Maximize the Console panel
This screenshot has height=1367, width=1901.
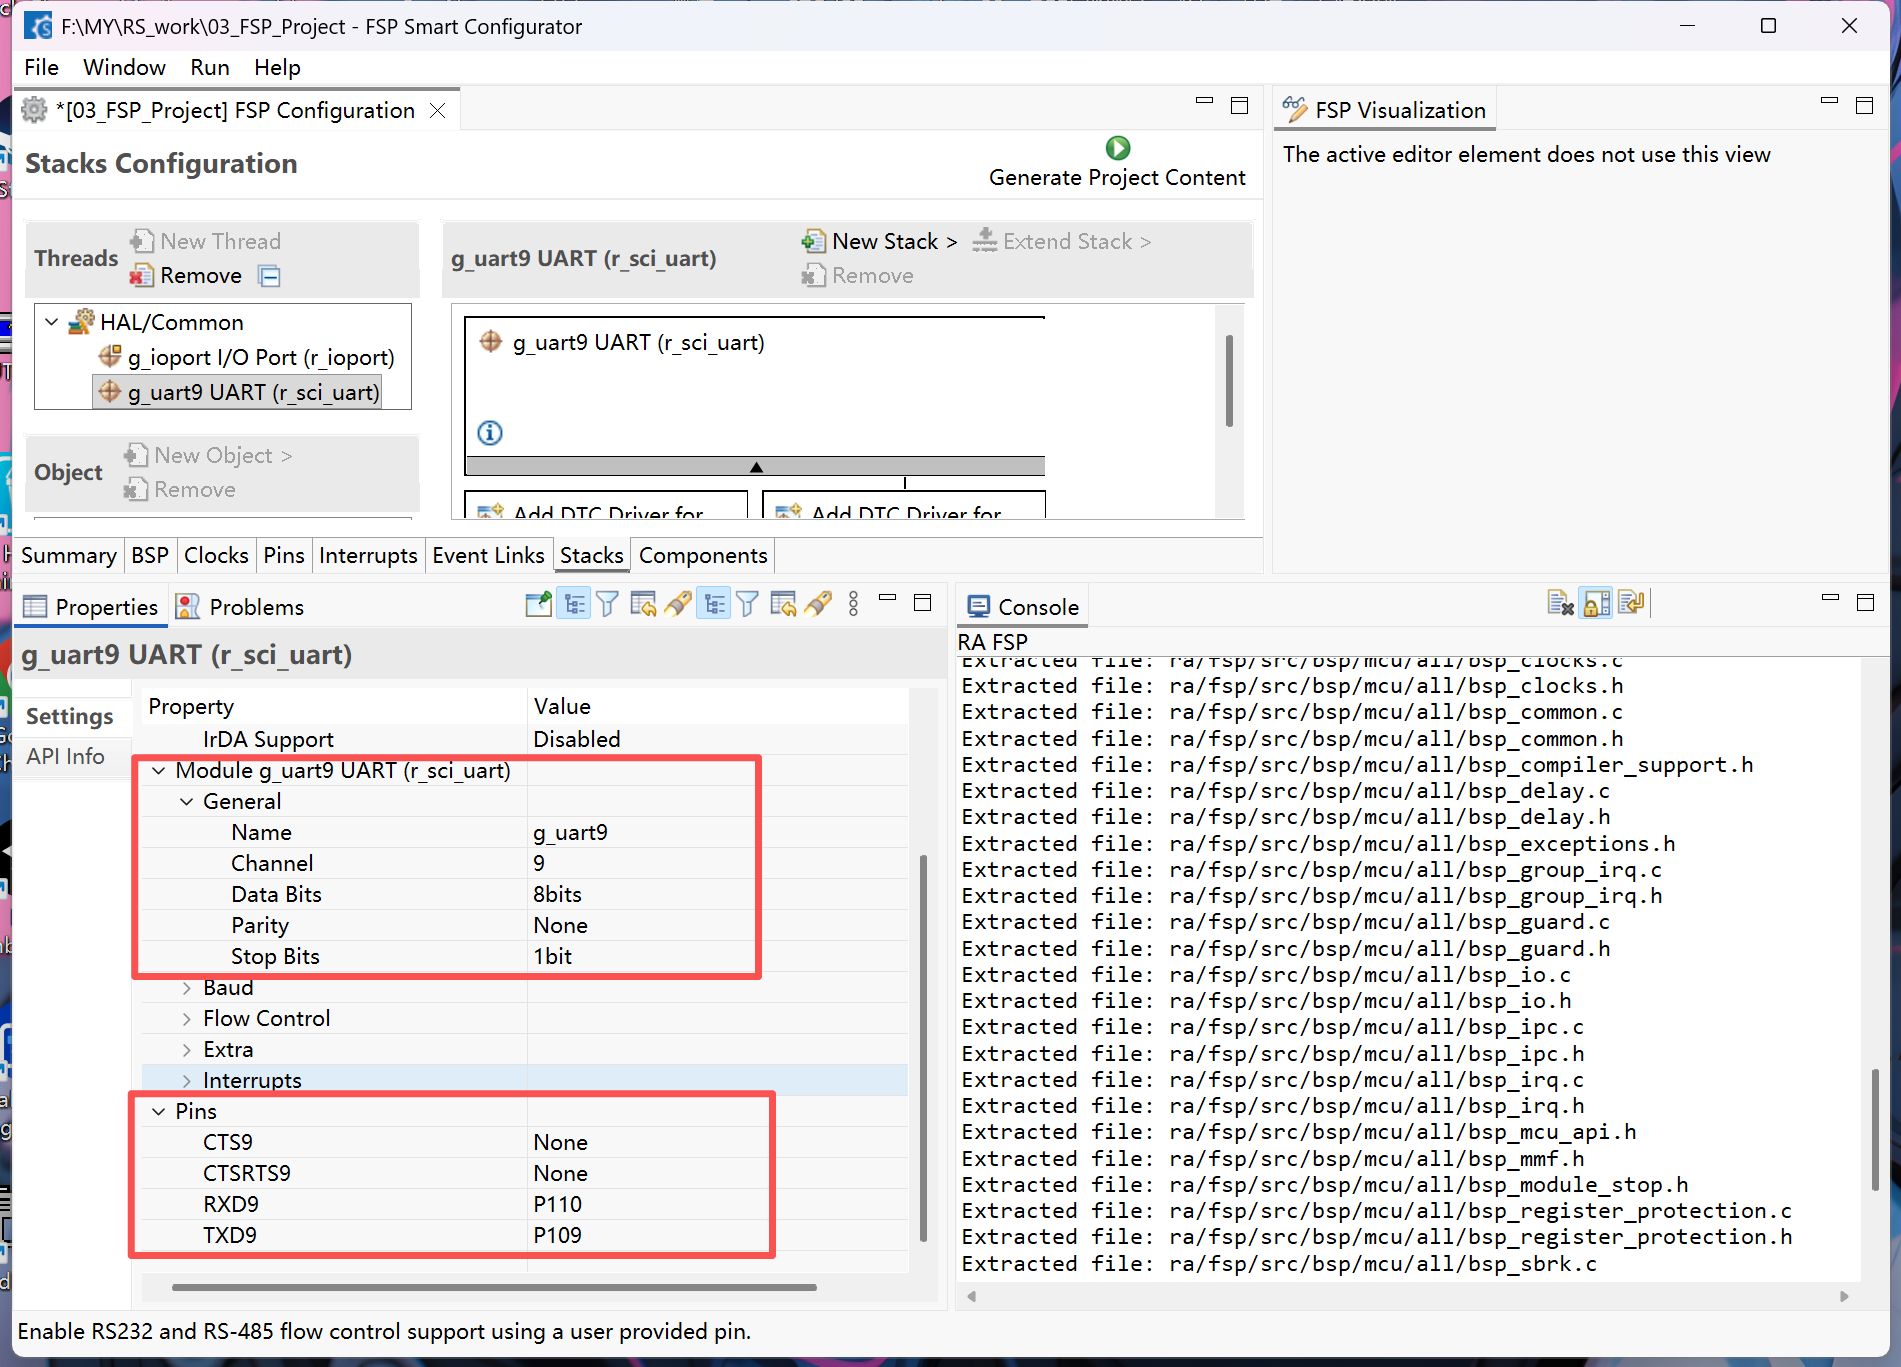(x=1865, y=603)
